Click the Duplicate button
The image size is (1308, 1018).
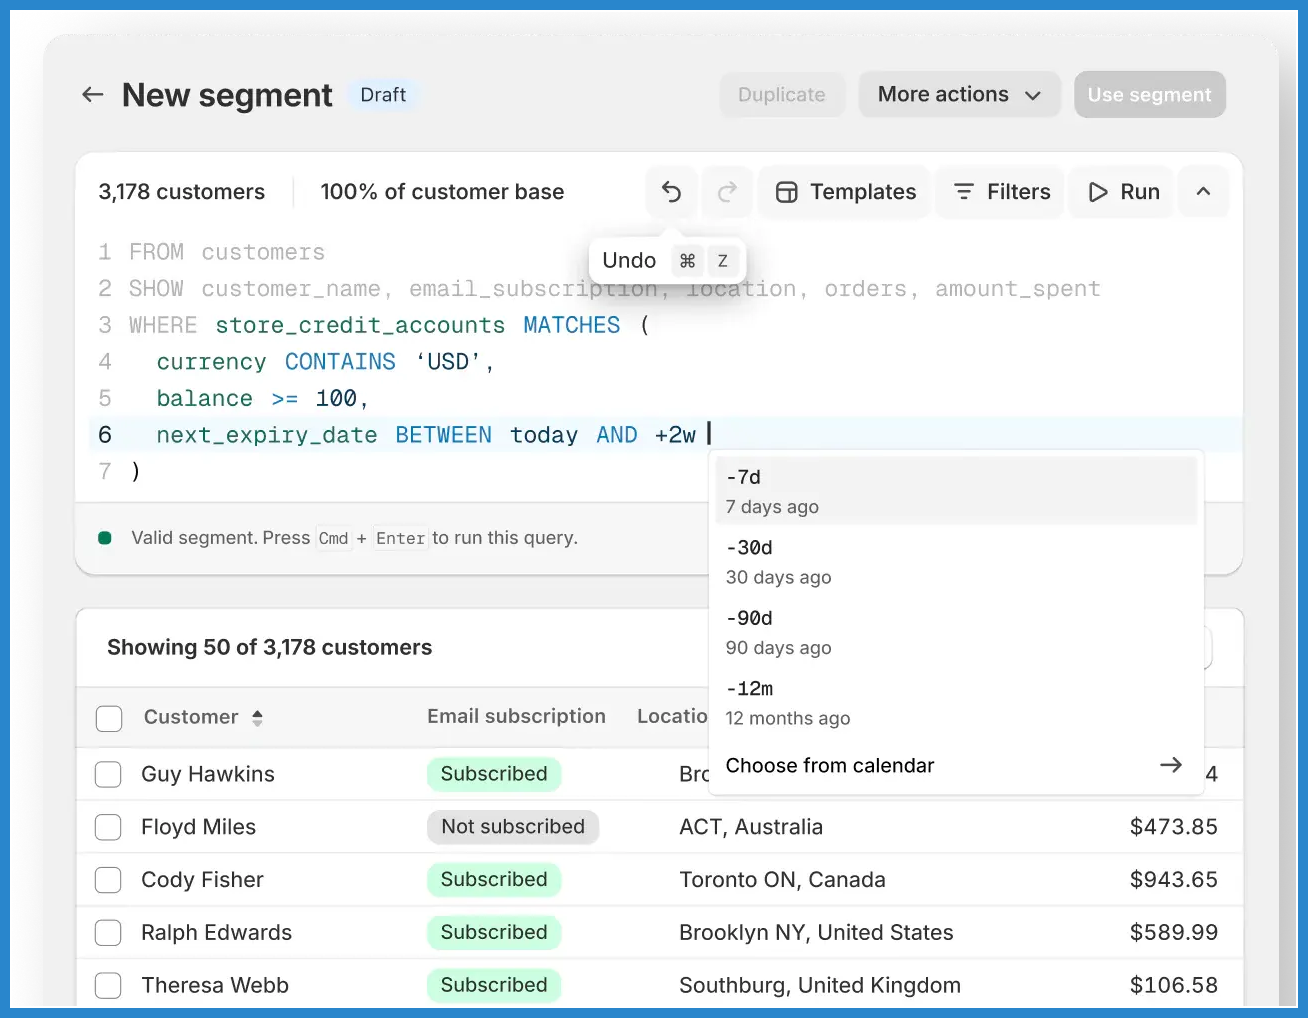[x=782, y=94]
